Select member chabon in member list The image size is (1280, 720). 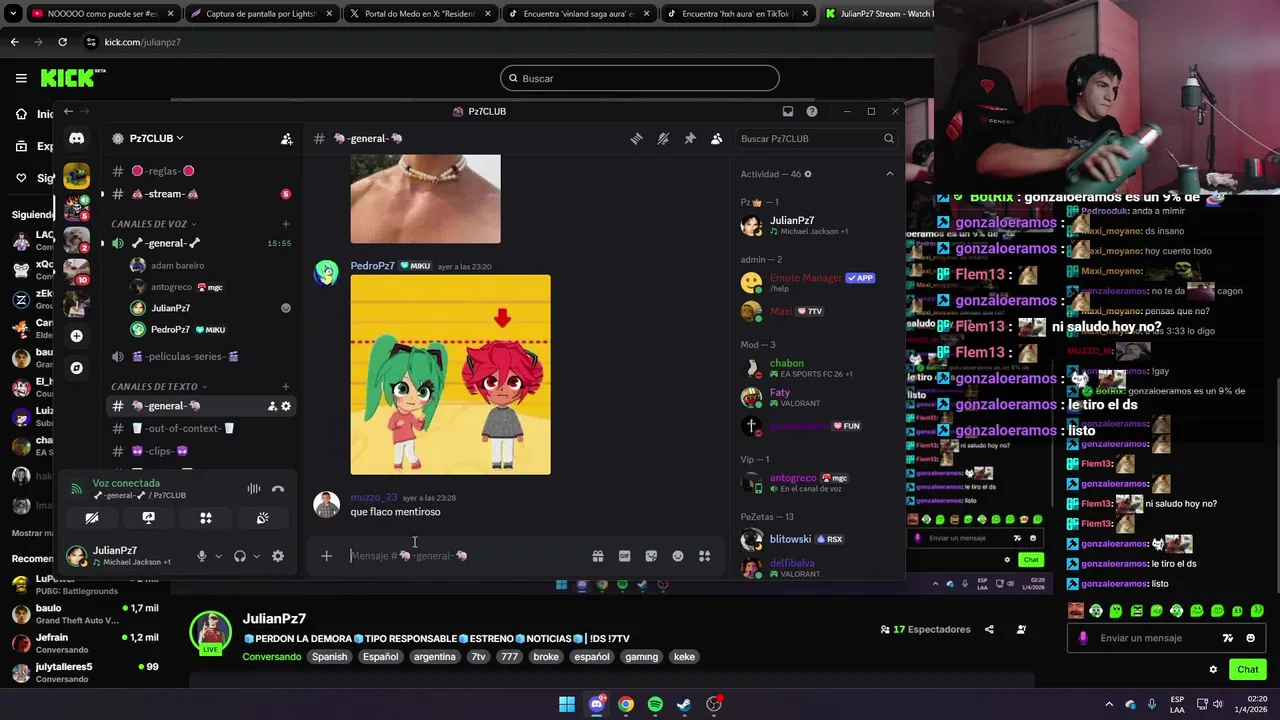pos(815,368)
